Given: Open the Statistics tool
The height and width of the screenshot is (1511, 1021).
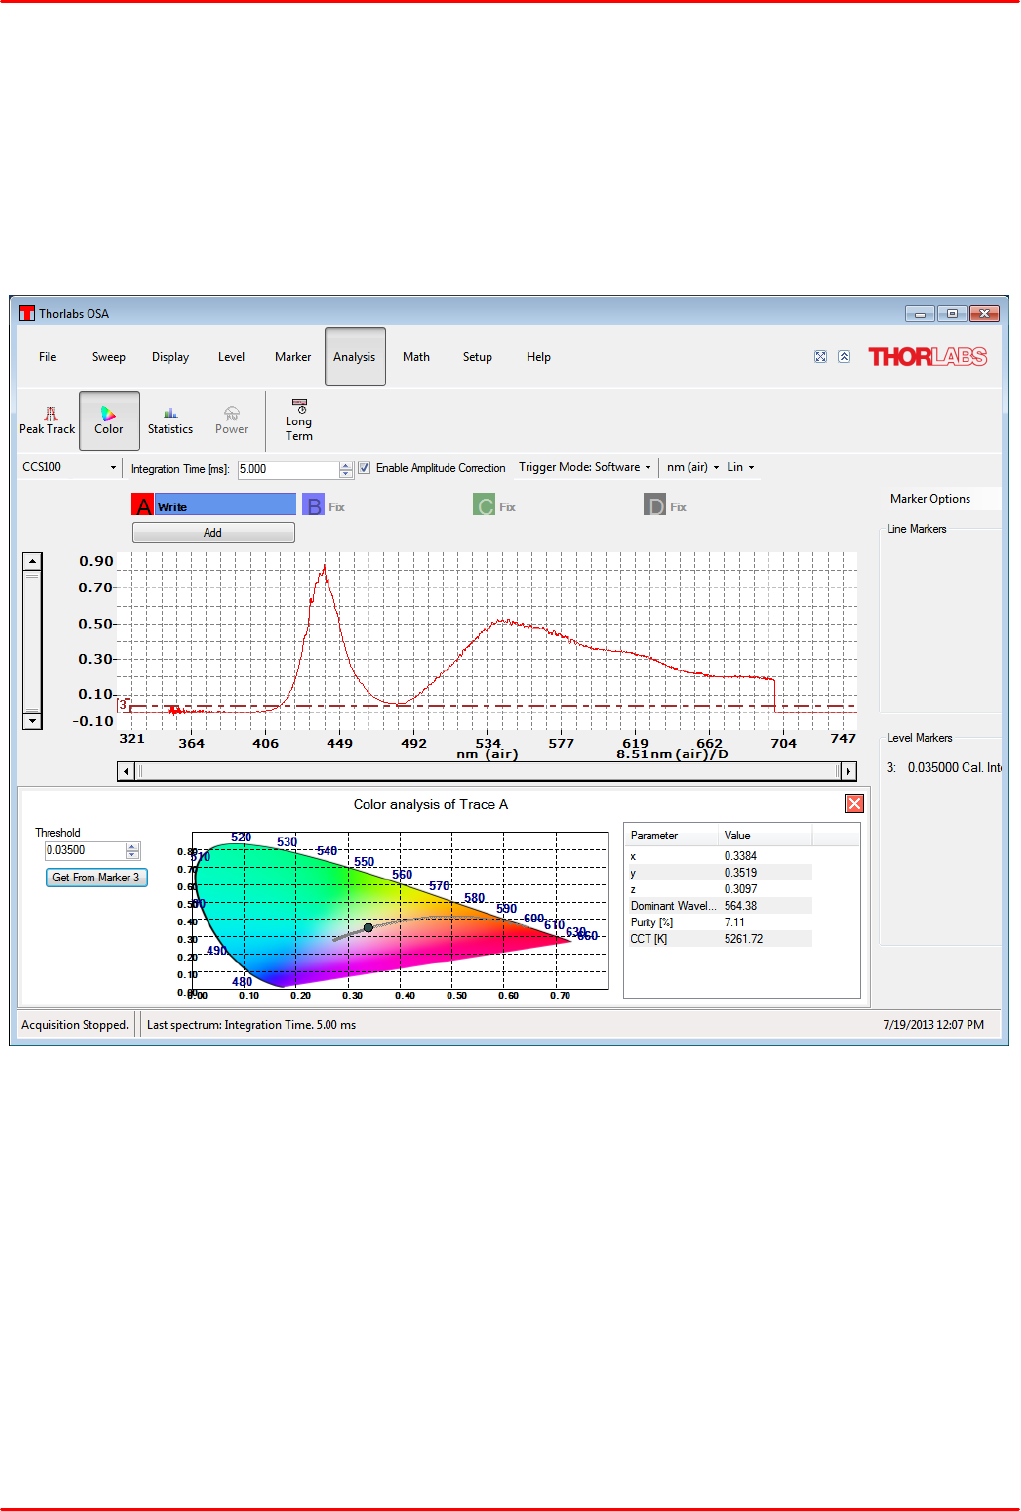Looking at the screenshot, I should pyautogui.click(x=170, y=420).
